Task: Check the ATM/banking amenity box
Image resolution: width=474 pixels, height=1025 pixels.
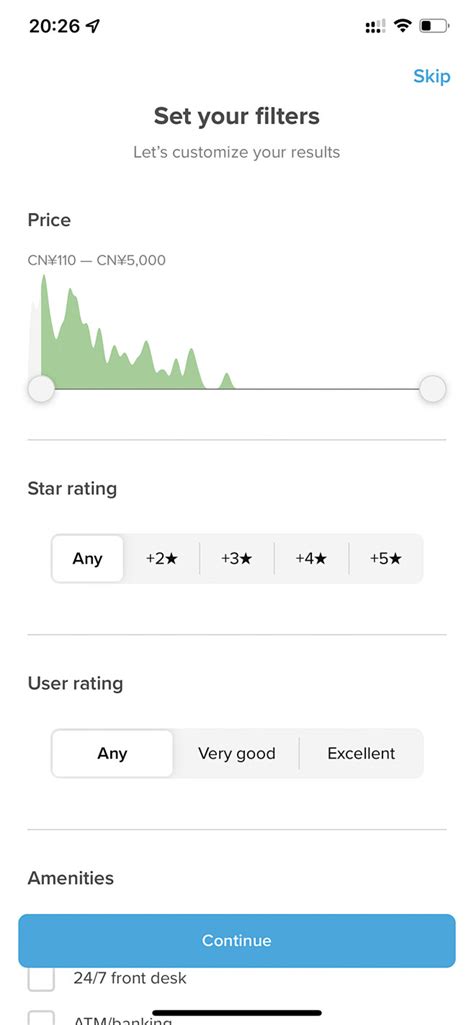Action: pyautogui.click(x=41, y=1018)
